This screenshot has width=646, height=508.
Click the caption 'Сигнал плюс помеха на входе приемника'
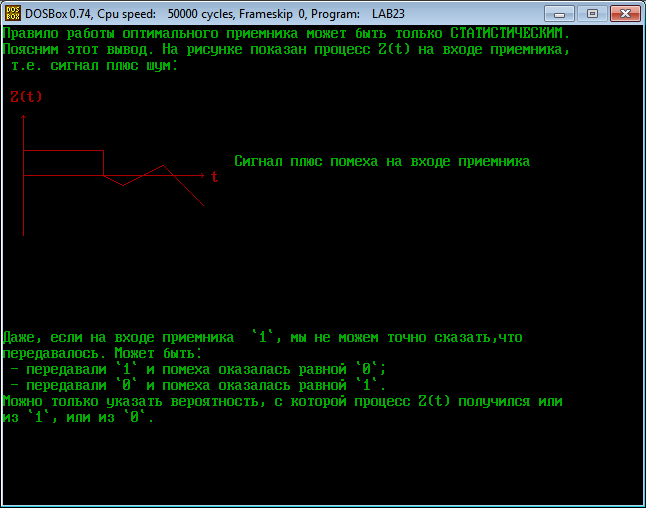tap(382, 161)
